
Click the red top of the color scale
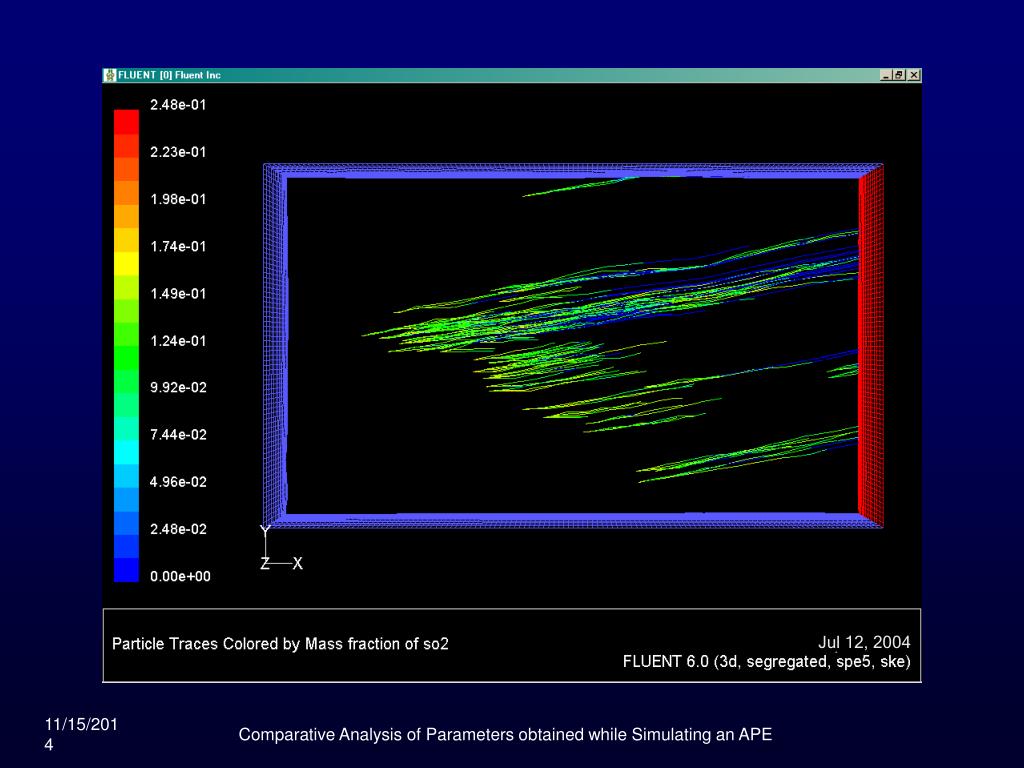[127, 121]
